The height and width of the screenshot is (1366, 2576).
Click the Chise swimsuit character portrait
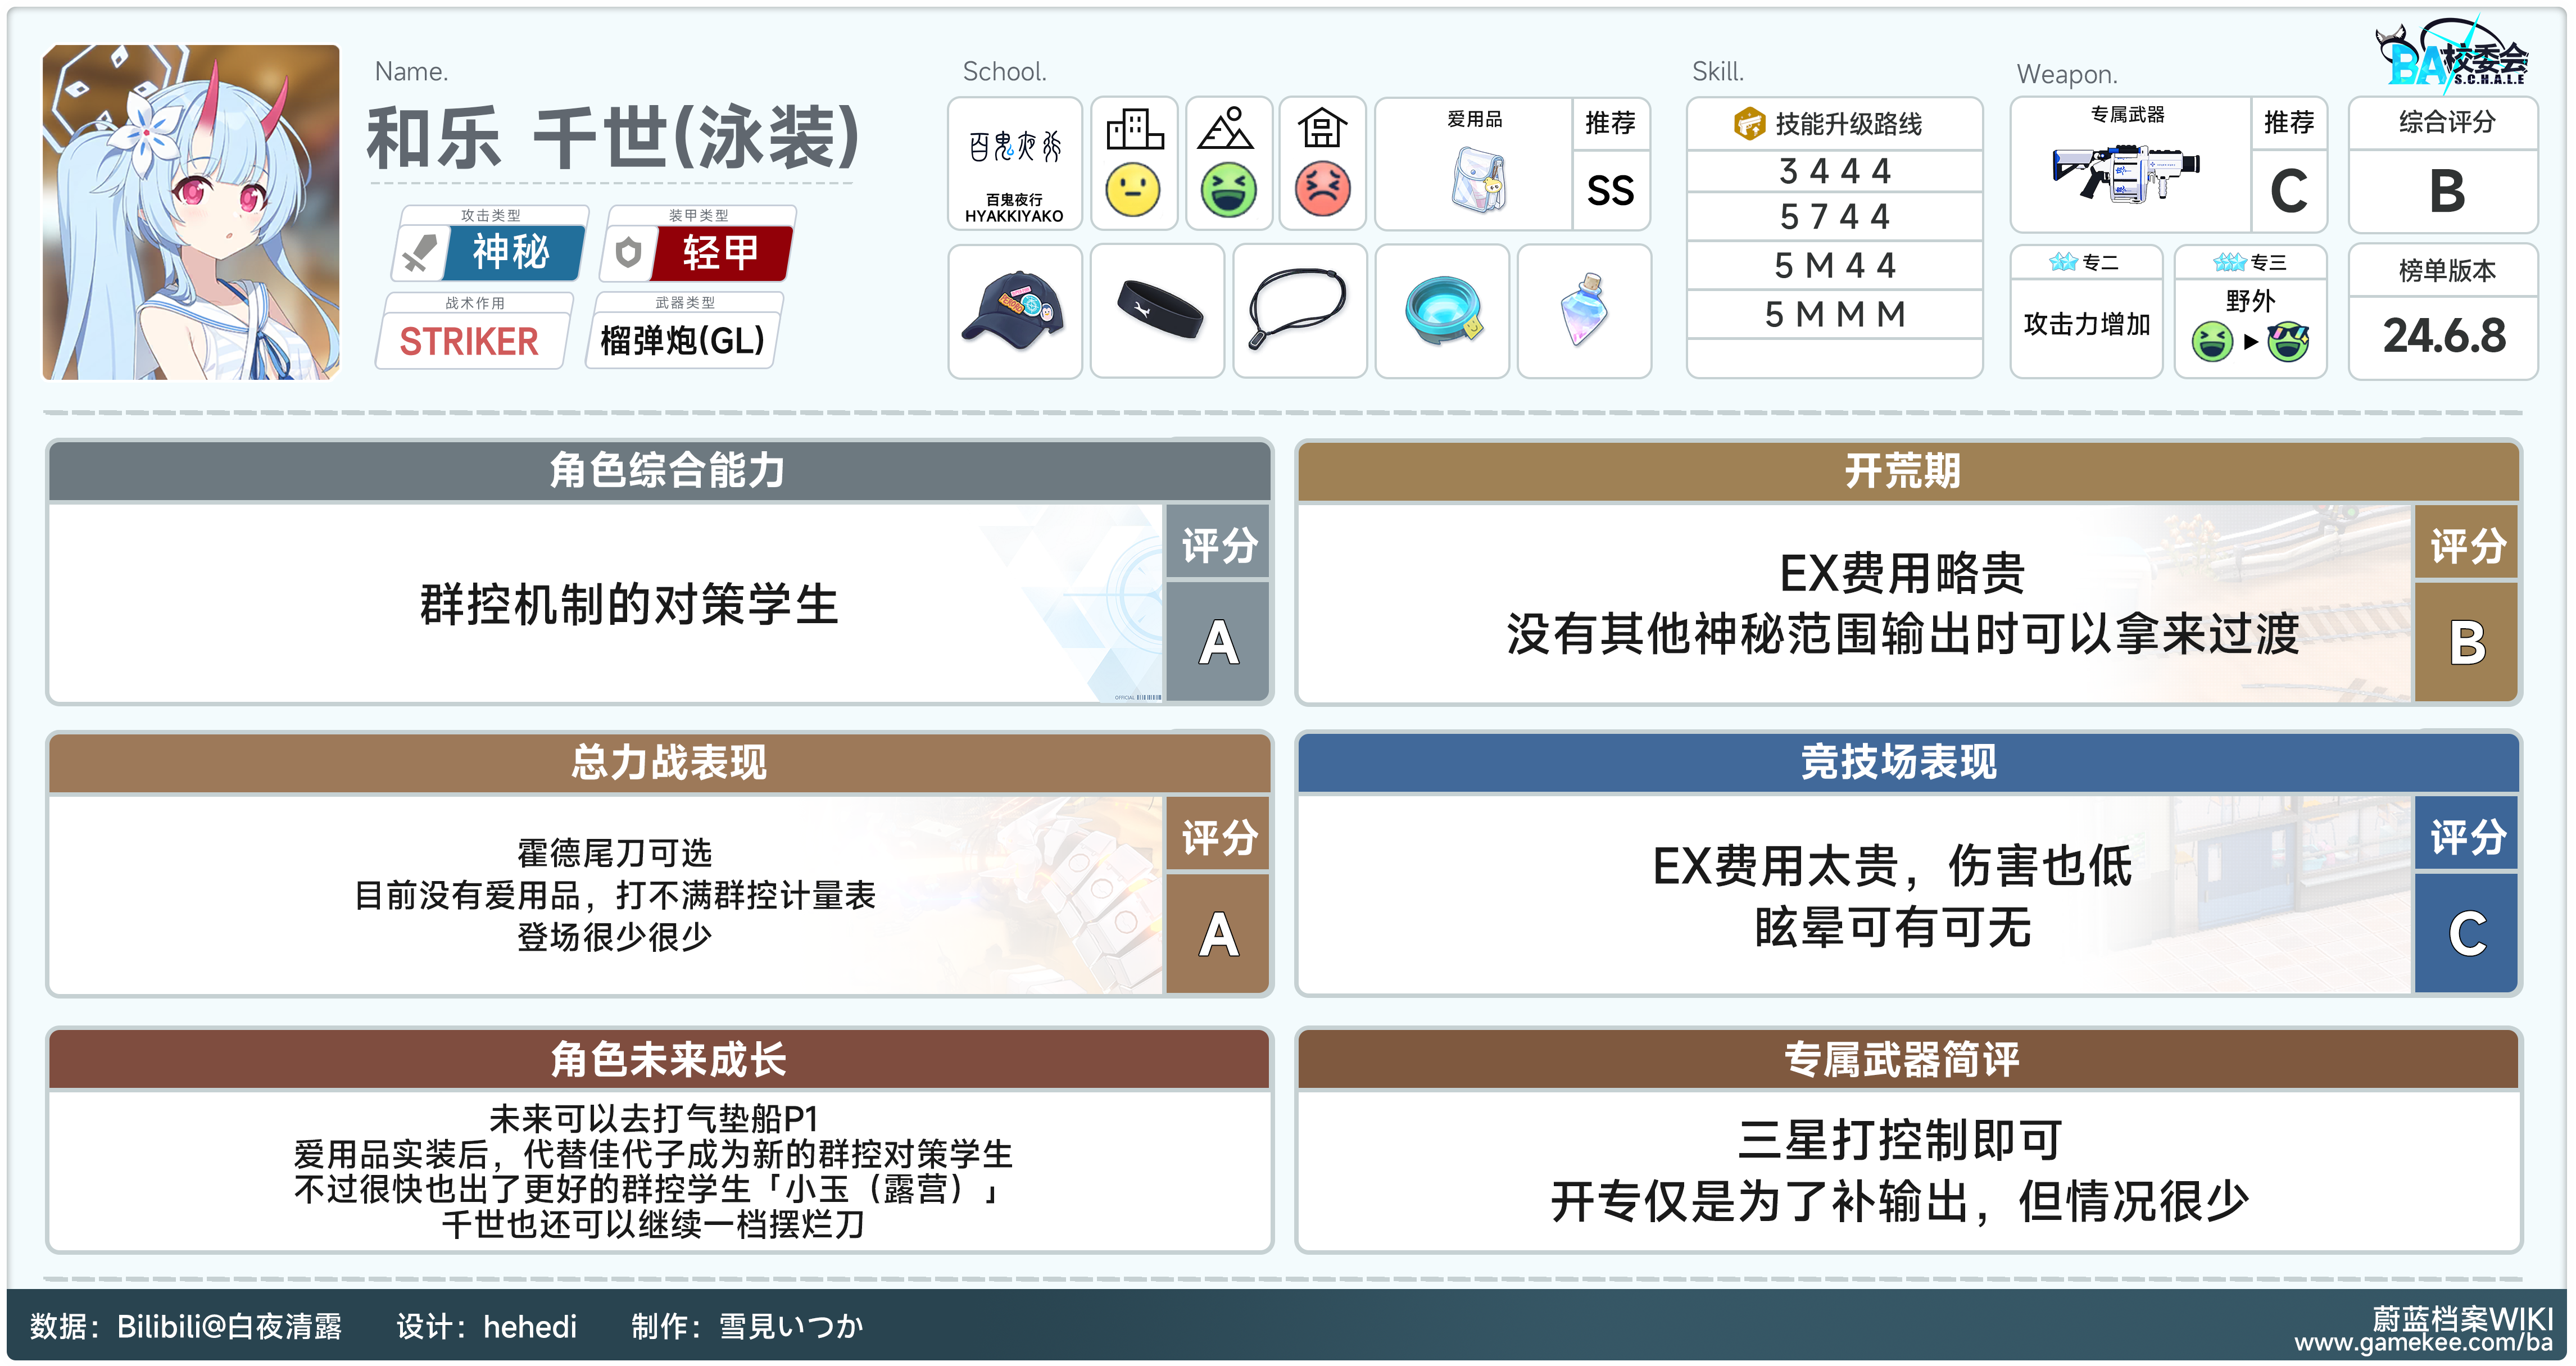pos(191,212)
